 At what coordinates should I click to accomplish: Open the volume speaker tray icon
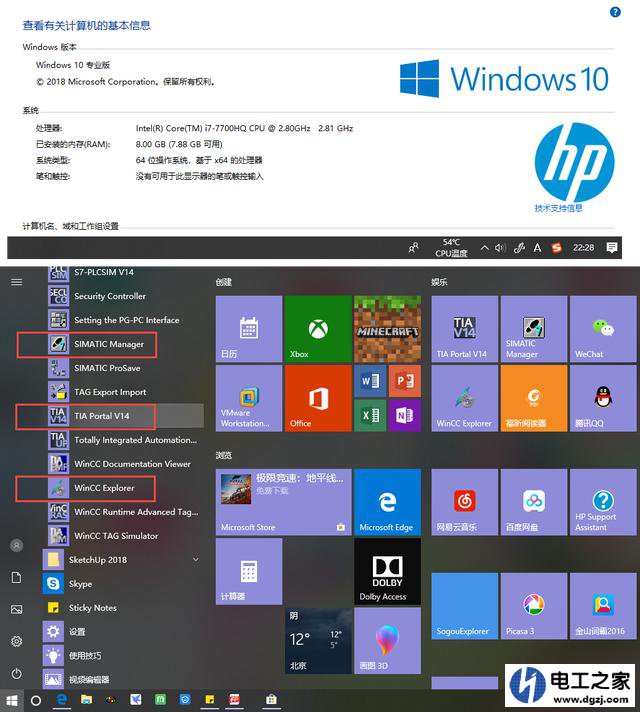point(500,248)
